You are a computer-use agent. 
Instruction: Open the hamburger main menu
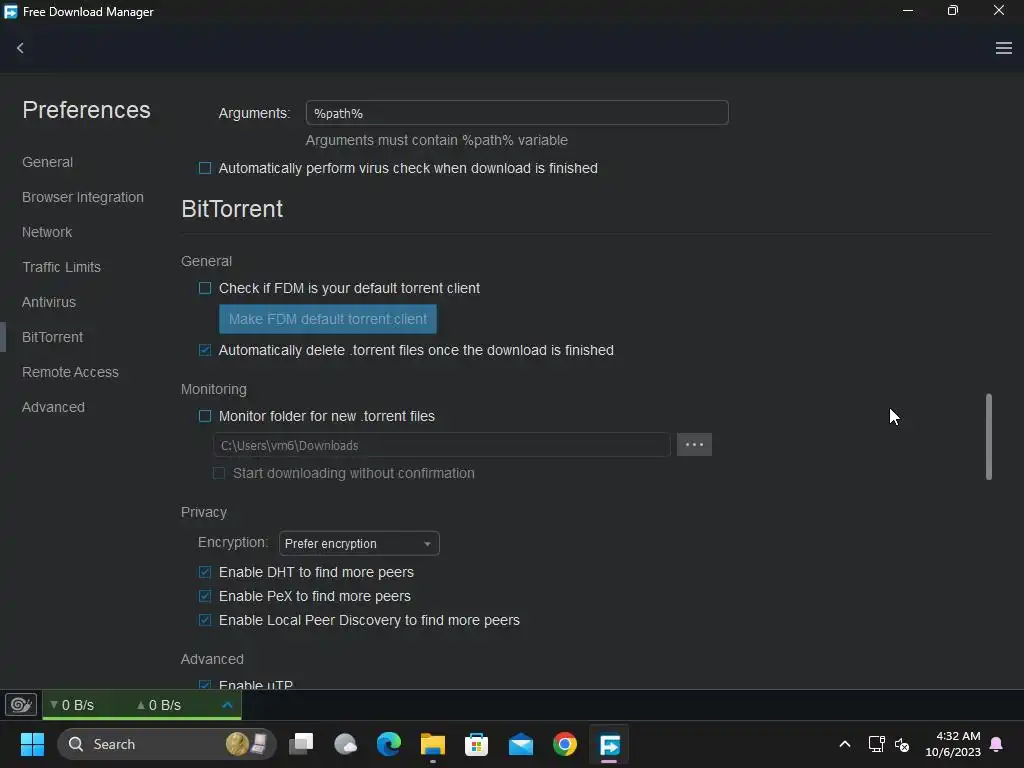click(x=1003, y=48)
